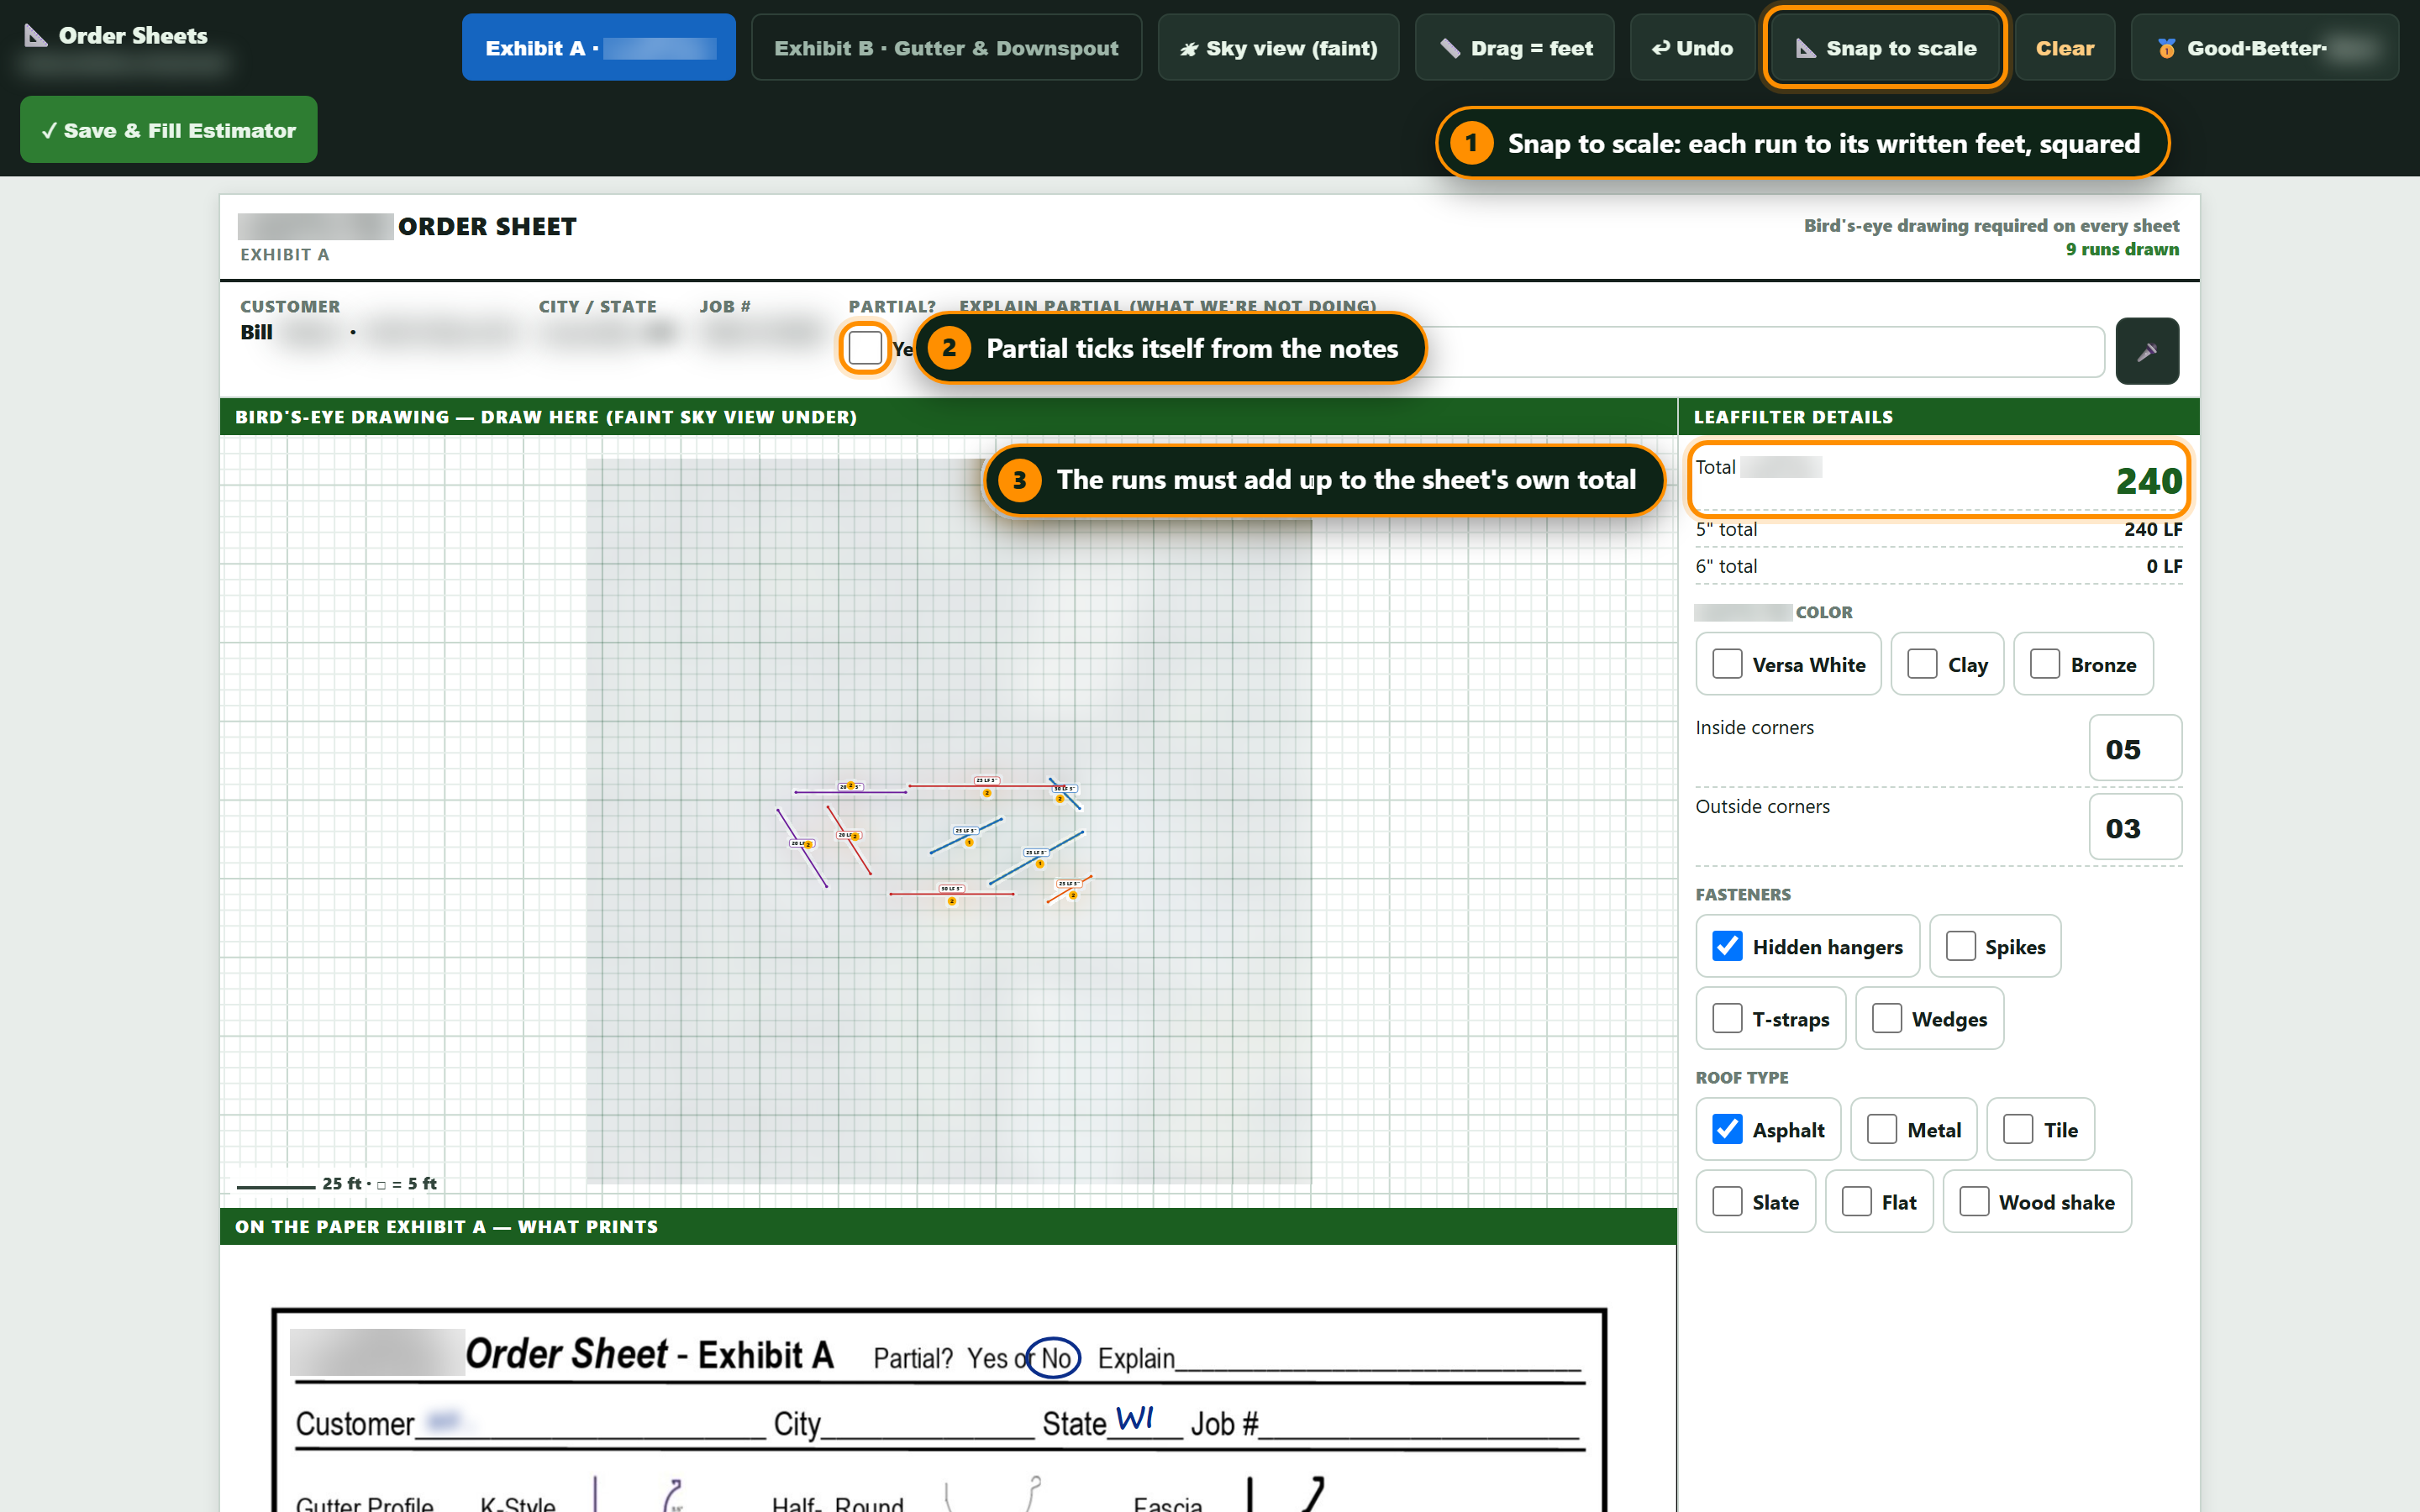Toggle Sky view (faint) mode
The height and width of the screenshot is (1512, 2420).
(1277, 47)
